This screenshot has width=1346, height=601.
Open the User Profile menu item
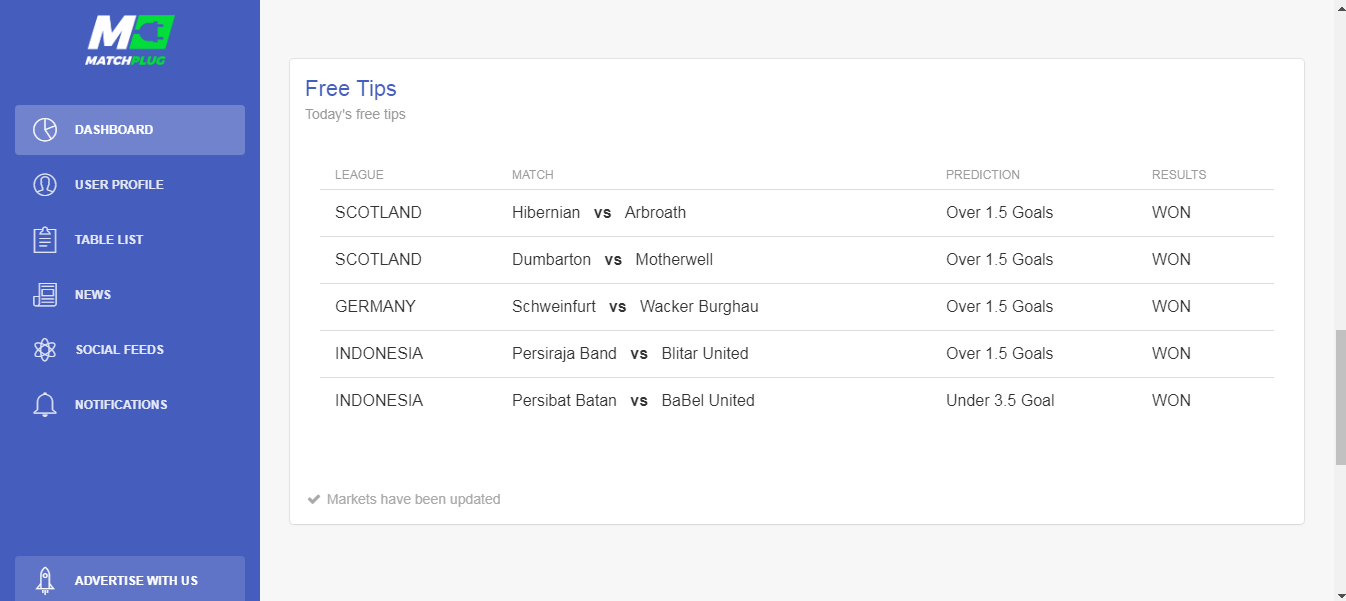tap(130, 185)
